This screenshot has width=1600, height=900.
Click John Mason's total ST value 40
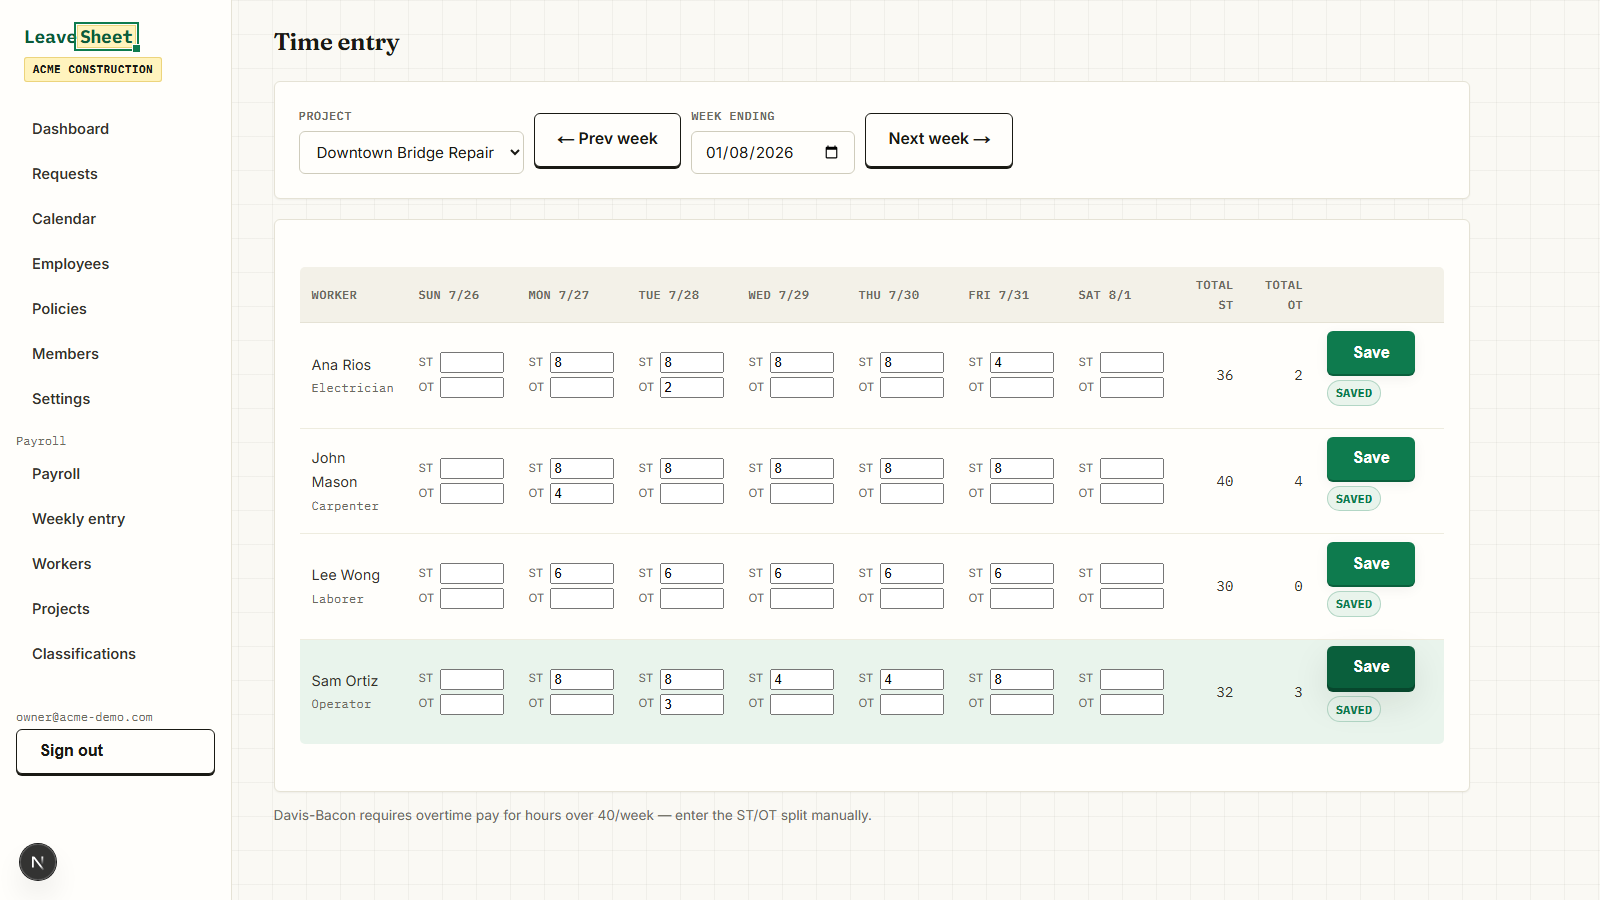[1224, 481]
